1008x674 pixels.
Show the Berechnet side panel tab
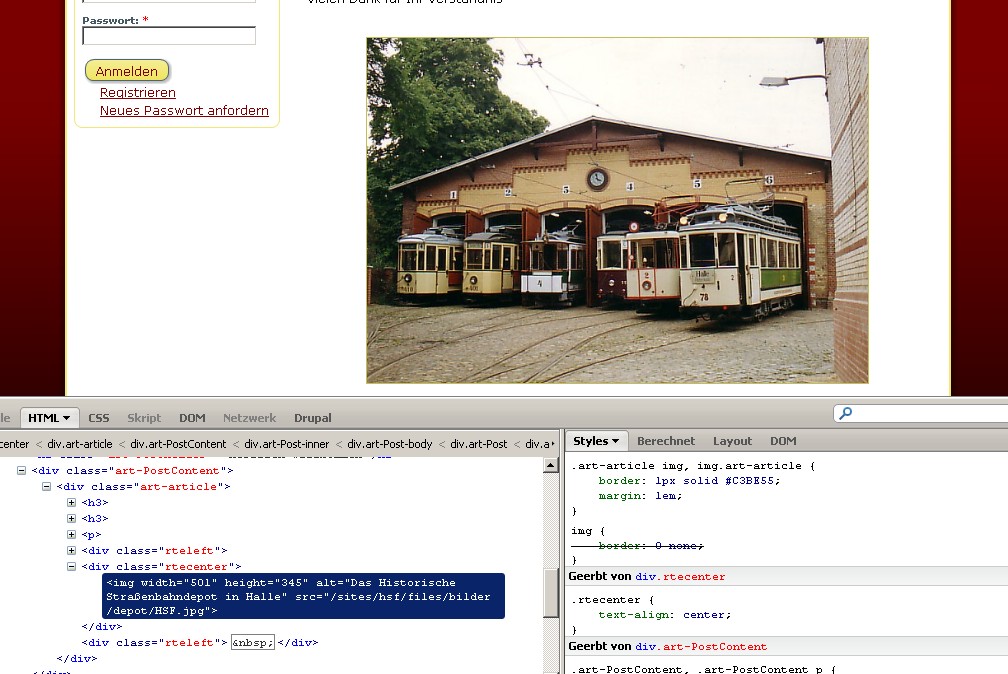[x=665, y=441]
